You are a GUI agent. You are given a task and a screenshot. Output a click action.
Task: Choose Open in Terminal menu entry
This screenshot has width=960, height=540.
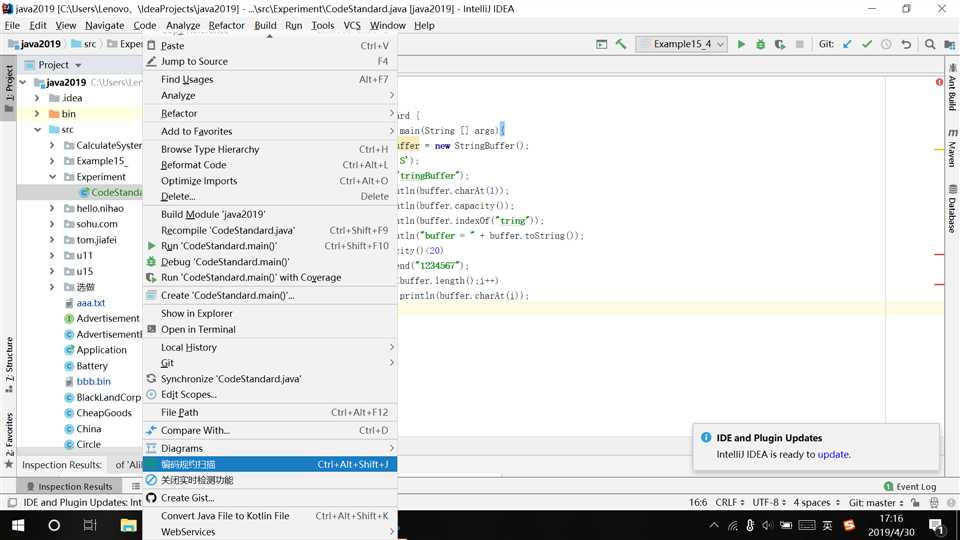coord(269,329)
